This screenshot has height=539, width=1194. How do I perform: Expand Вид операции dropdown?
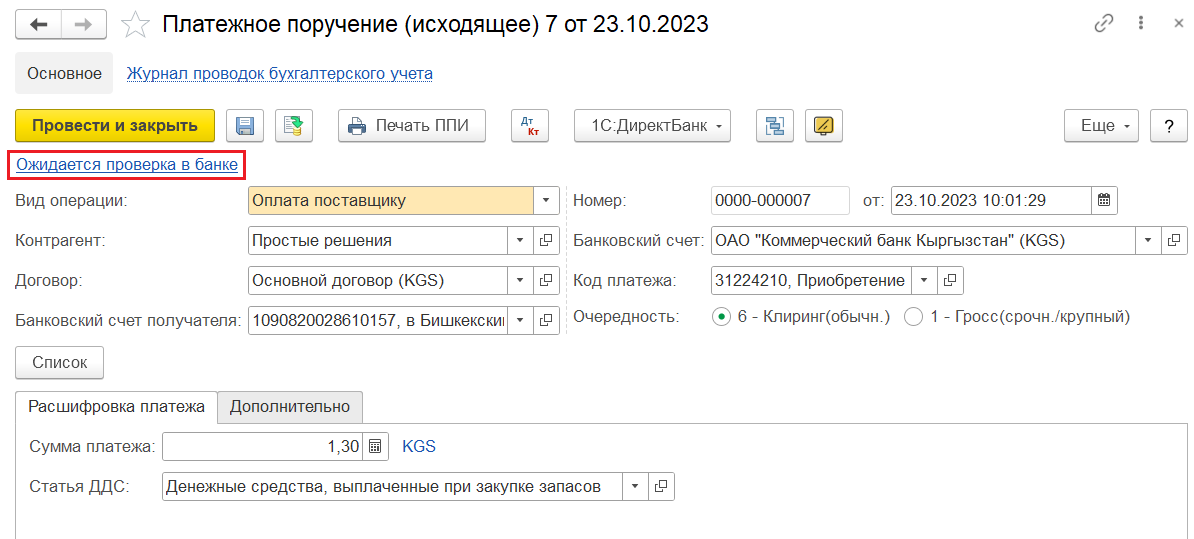pos(546,200)
